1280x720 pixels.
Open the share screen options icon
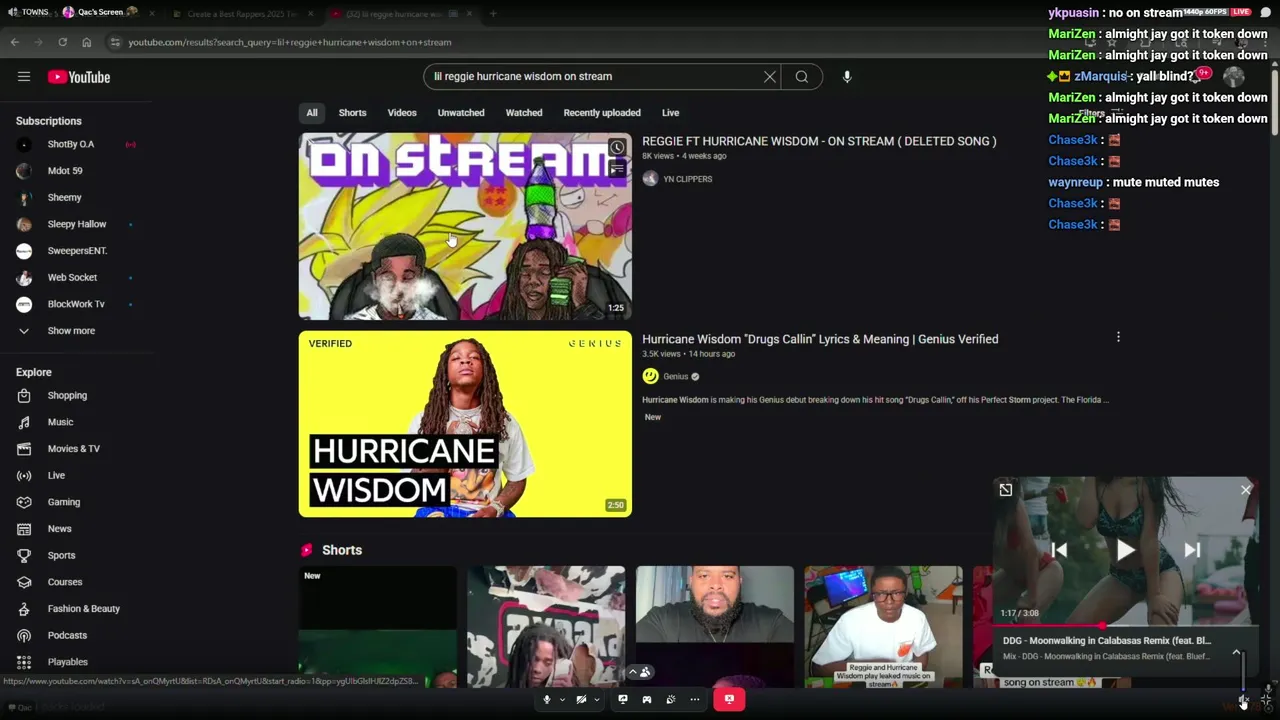point(623,700)
